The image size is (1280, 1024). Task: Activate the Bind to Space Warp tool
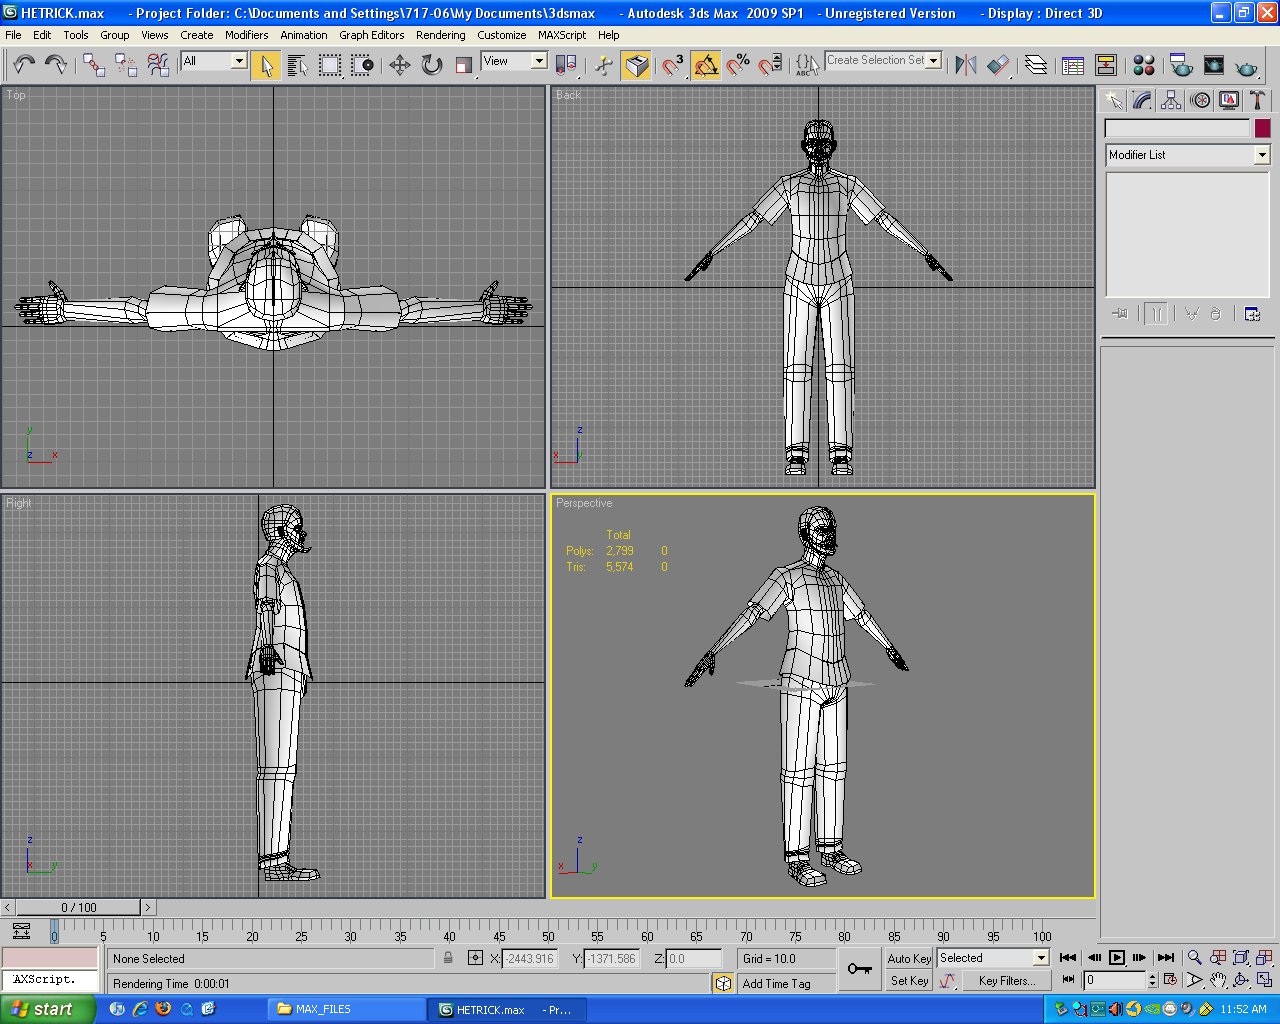coord(158,65)
